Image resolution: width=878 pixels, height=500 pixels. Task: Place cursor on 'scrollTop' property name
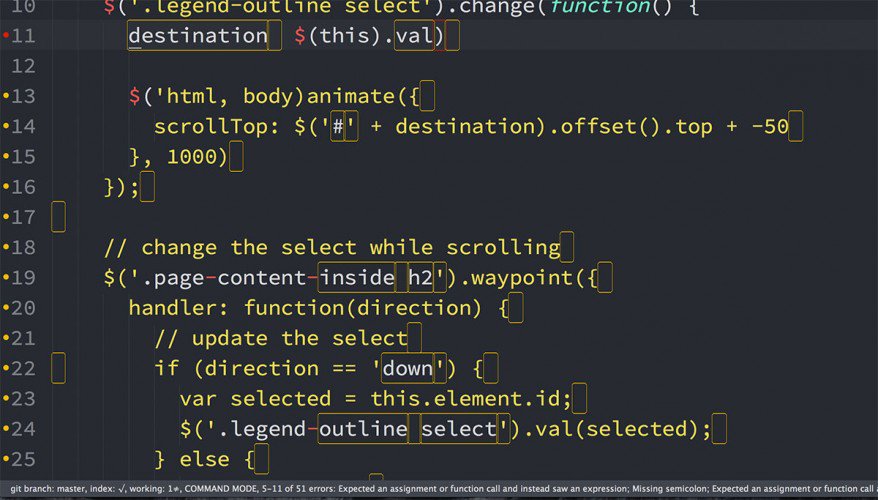211,127
